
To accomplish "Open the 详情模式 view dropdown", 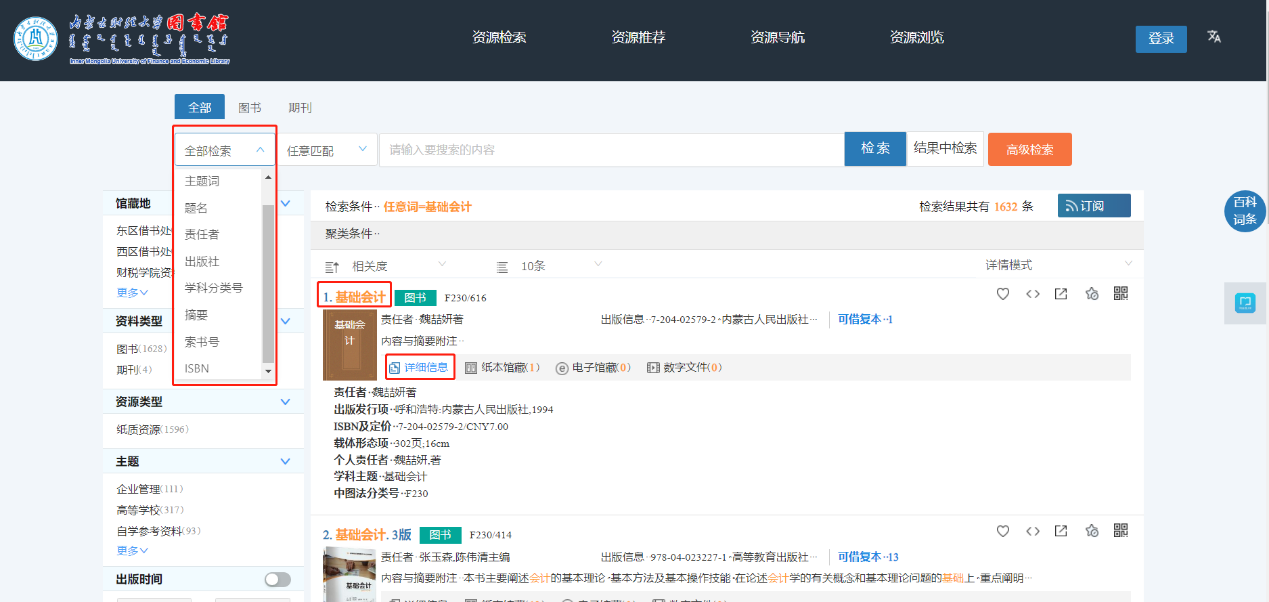I will pyautogui.click(x=1057, y=265).
